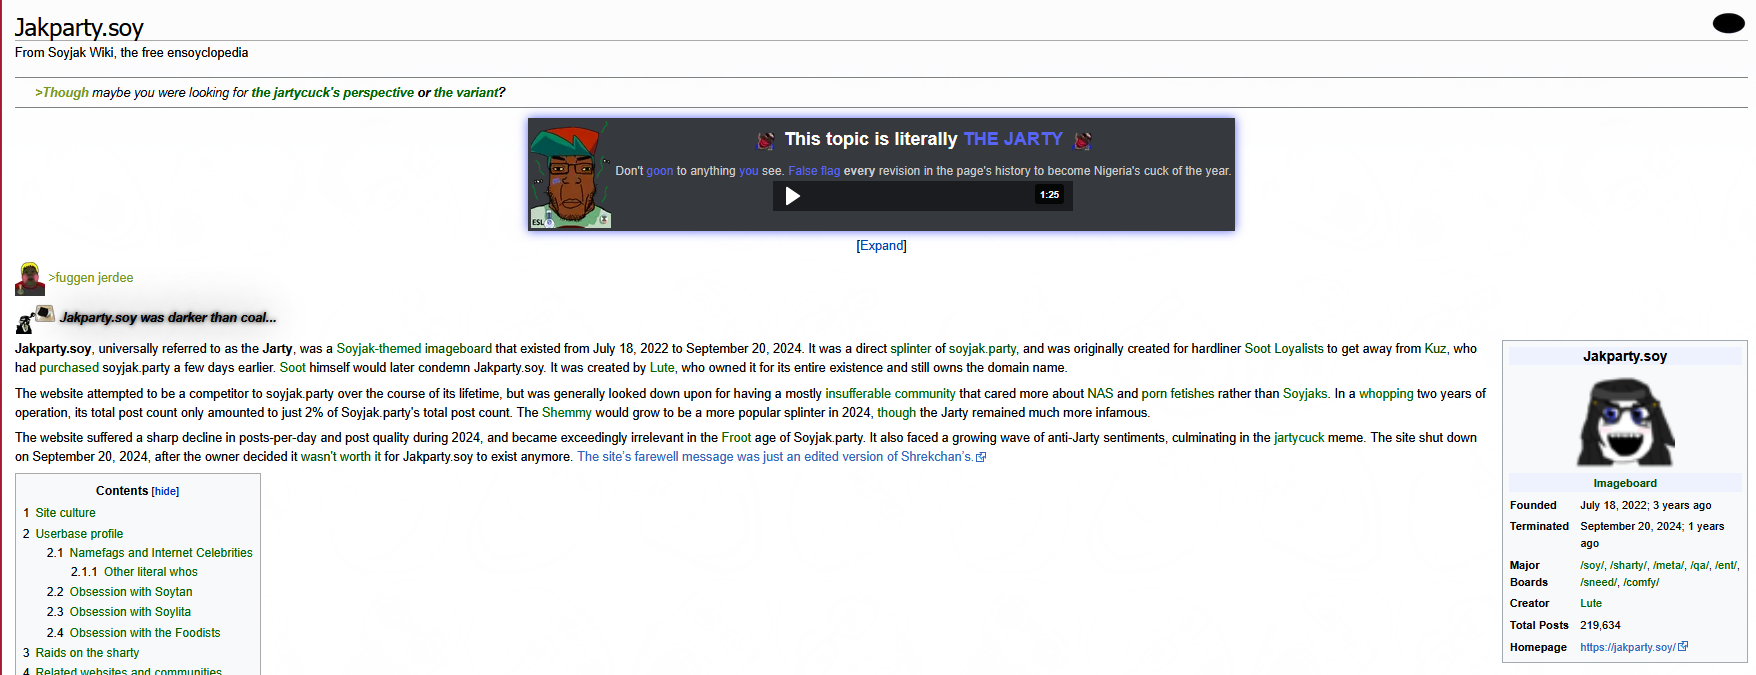Jump to Obsession with Soylita
Screen dimensions: 1756x675
pyautogui.click(x=130, y=612)
